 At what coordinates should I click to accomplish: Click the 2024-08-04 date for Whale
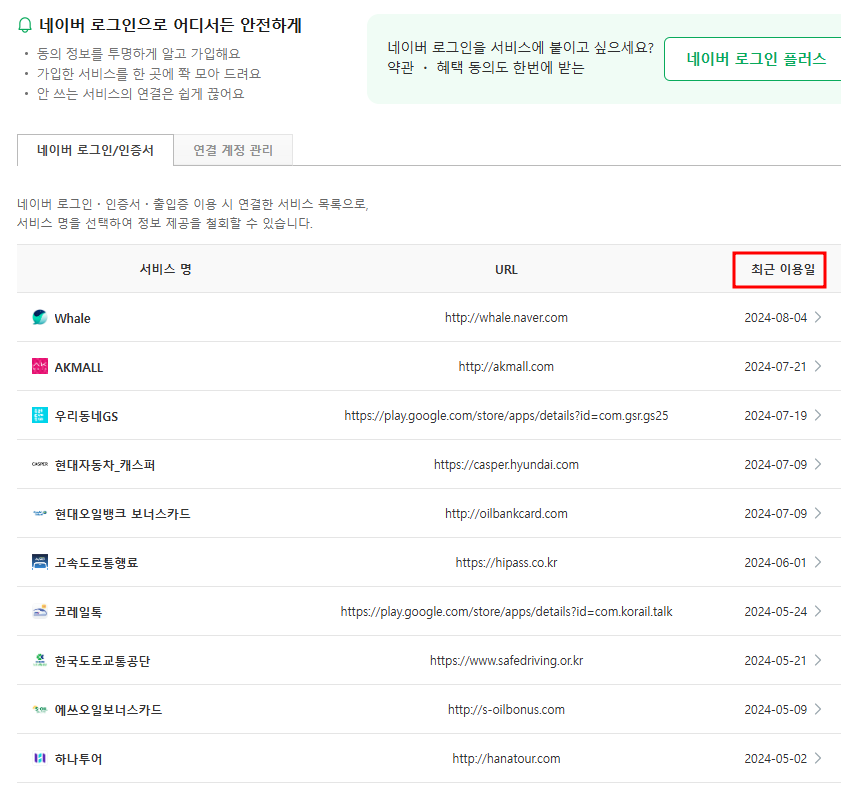pyautogui.click(x=776, y=318)
